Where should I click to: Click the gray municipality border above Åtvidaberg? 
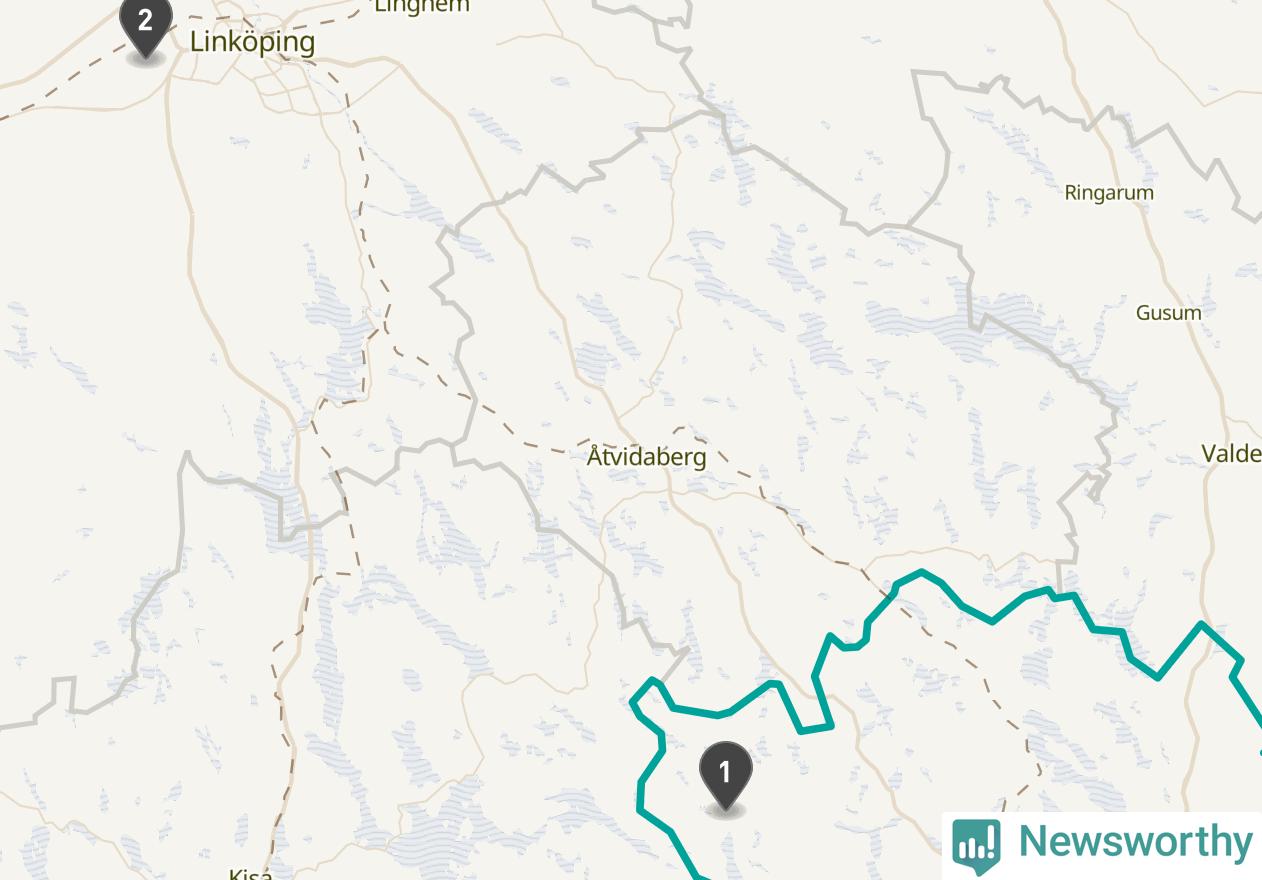pyautogui.click(x=640, y=129)
